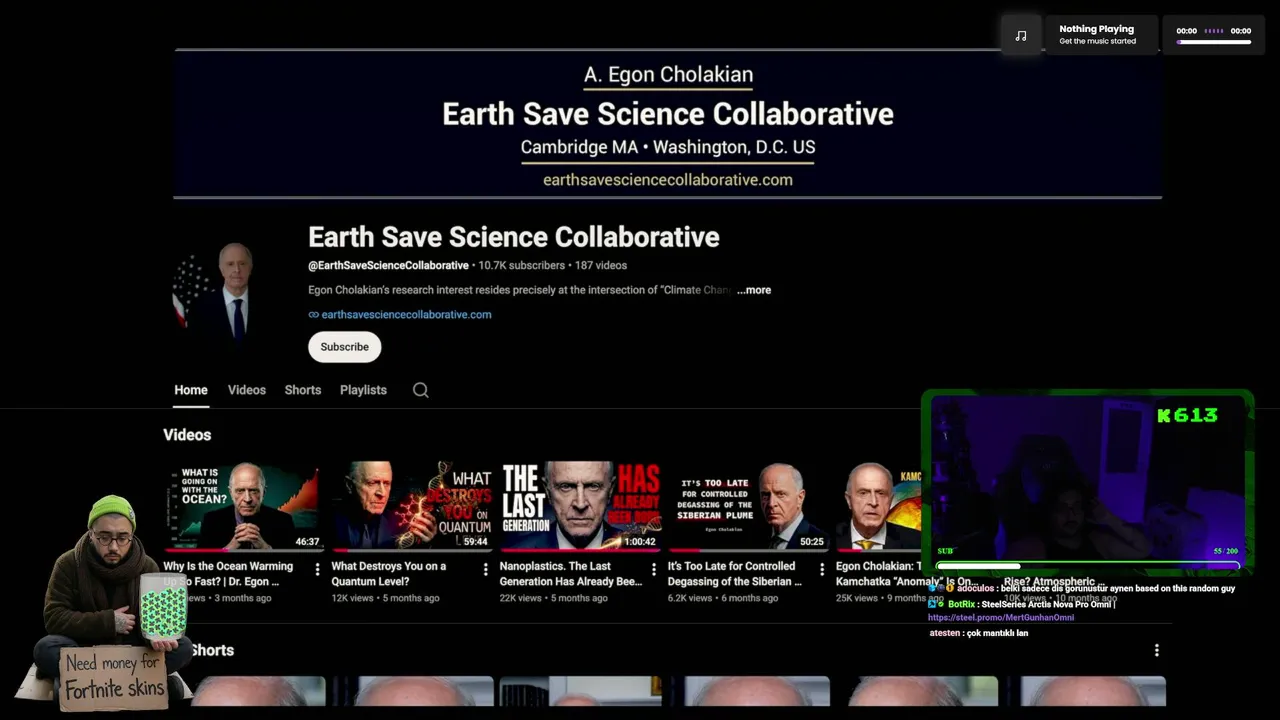
Task: Open options menu for "Nanoplastics. The Last Generation" video
Action: 654,569
